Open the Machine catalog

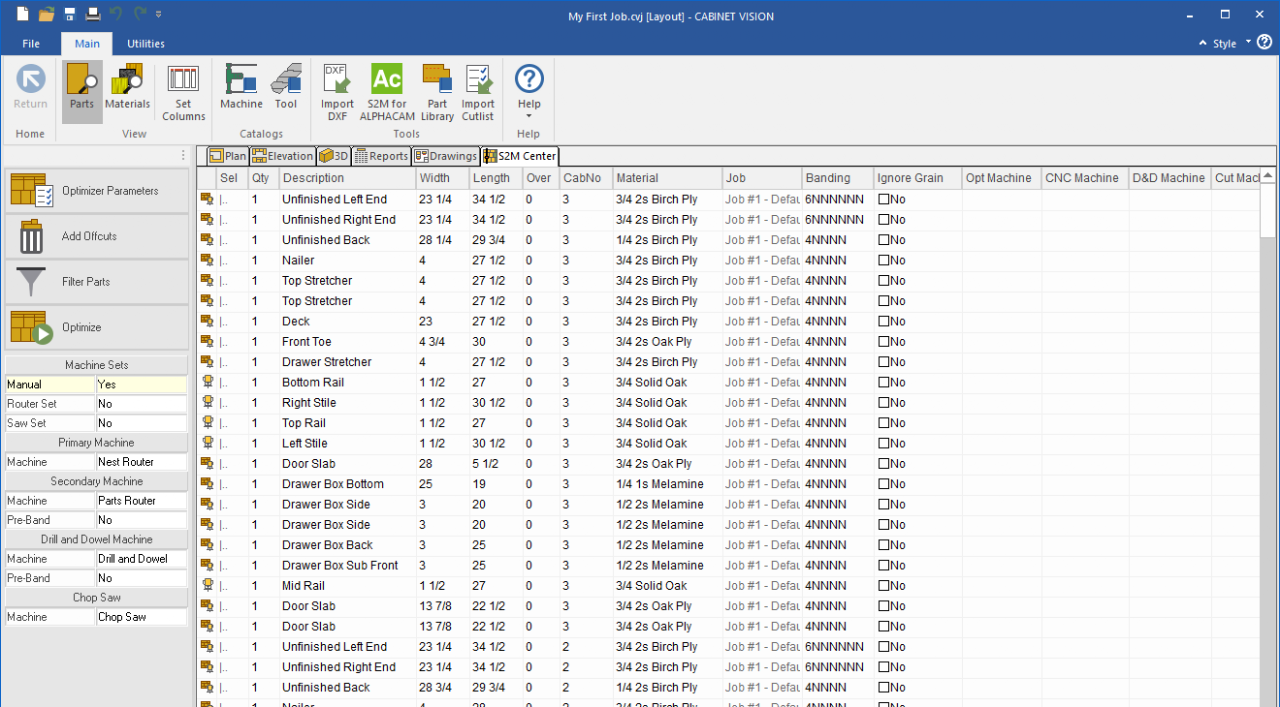coord(241,87)
